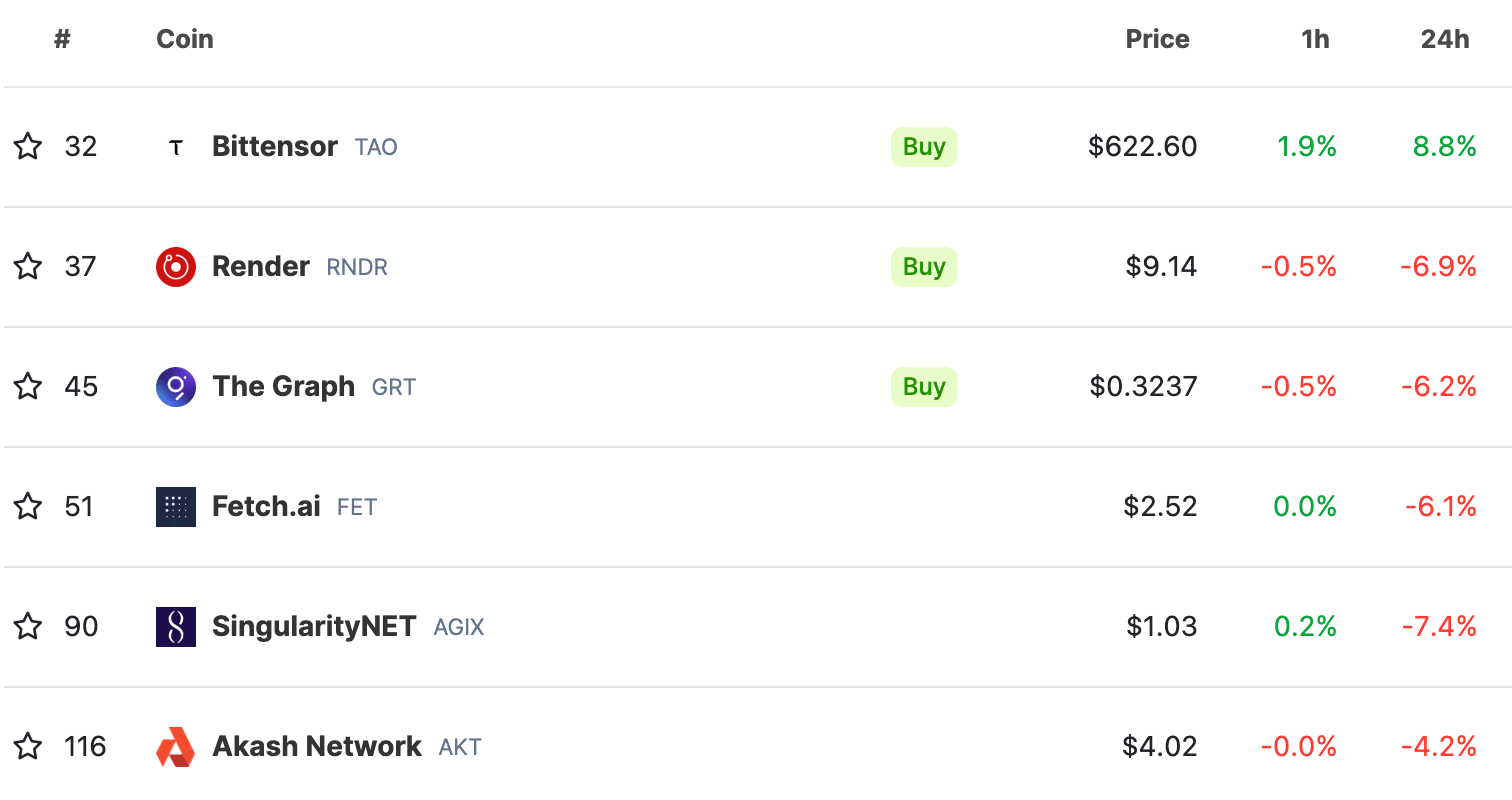Click the Fetch.ai square logo
Viewport: 1512px width, 800px height.
click(x=175, y=506)
